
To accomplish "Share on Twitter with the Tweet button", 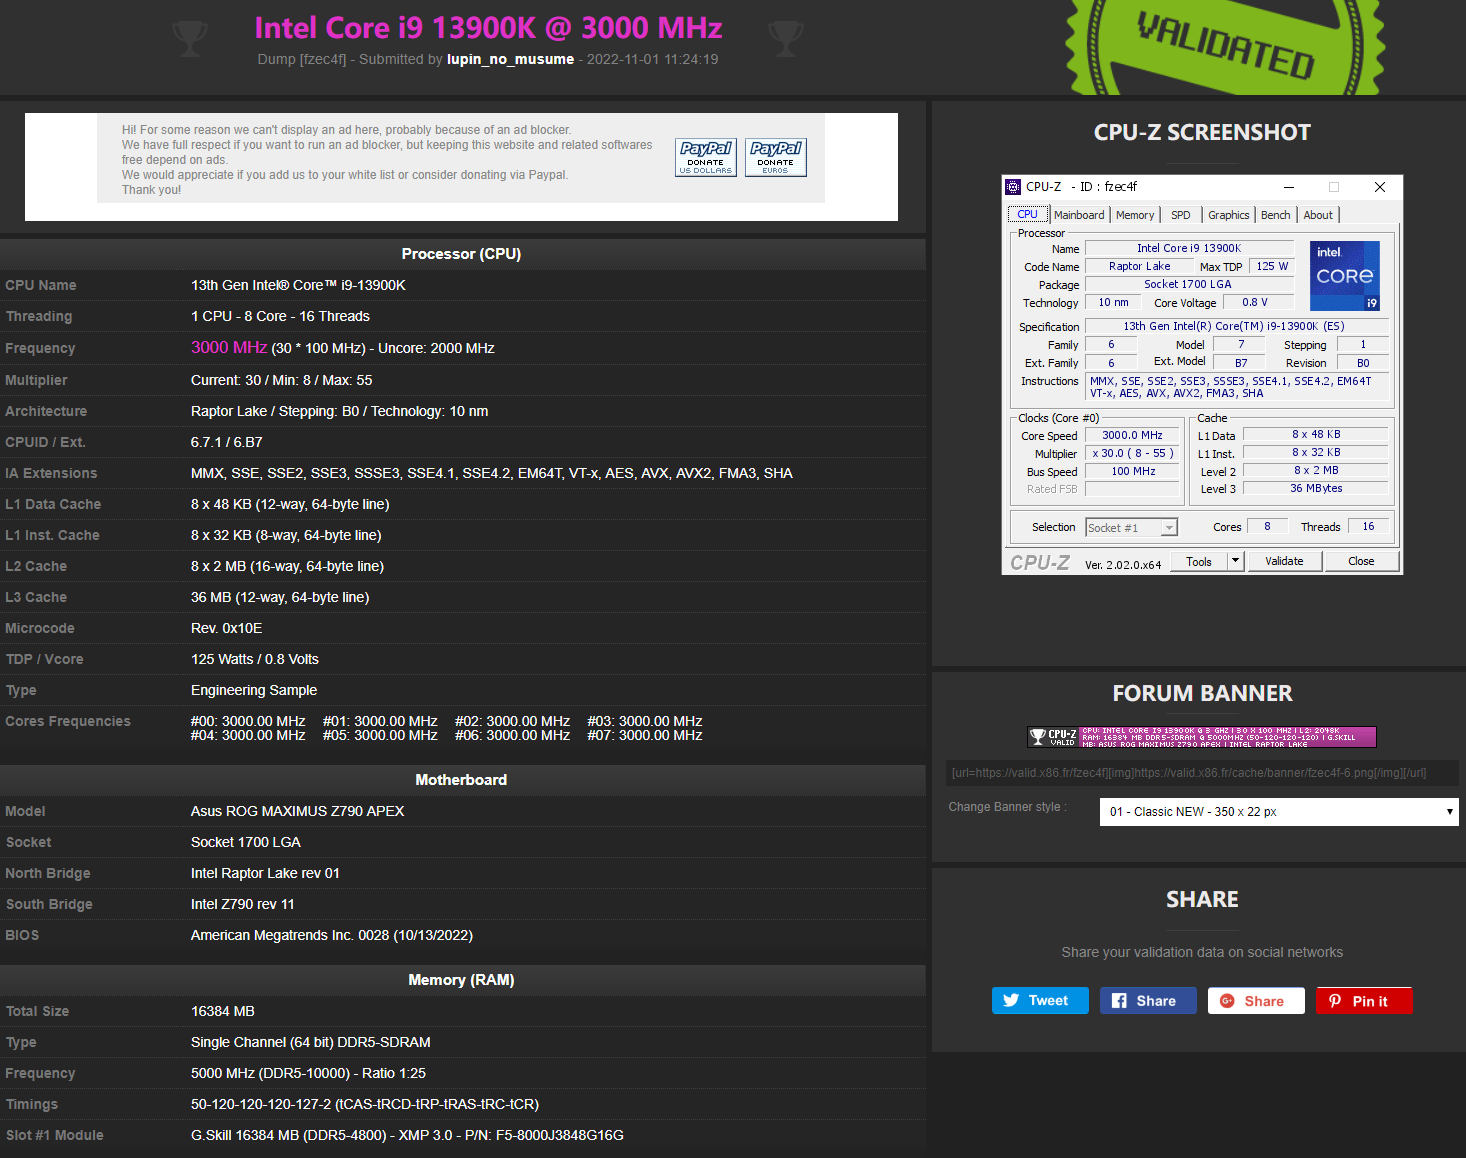I will tap(1039, 1001).
